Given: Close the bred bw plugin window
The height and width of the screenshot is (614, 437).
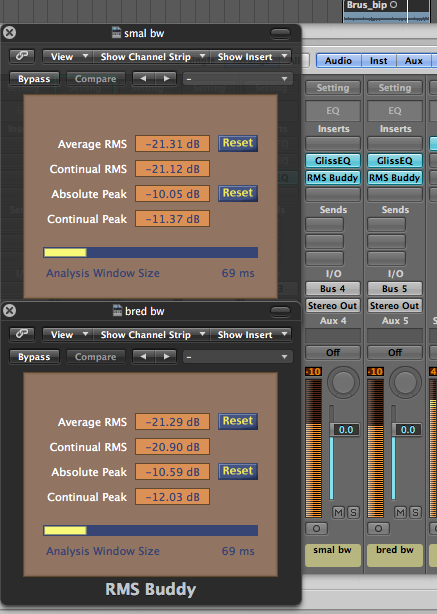Looking at the screenshot, I should coord(9,311).
